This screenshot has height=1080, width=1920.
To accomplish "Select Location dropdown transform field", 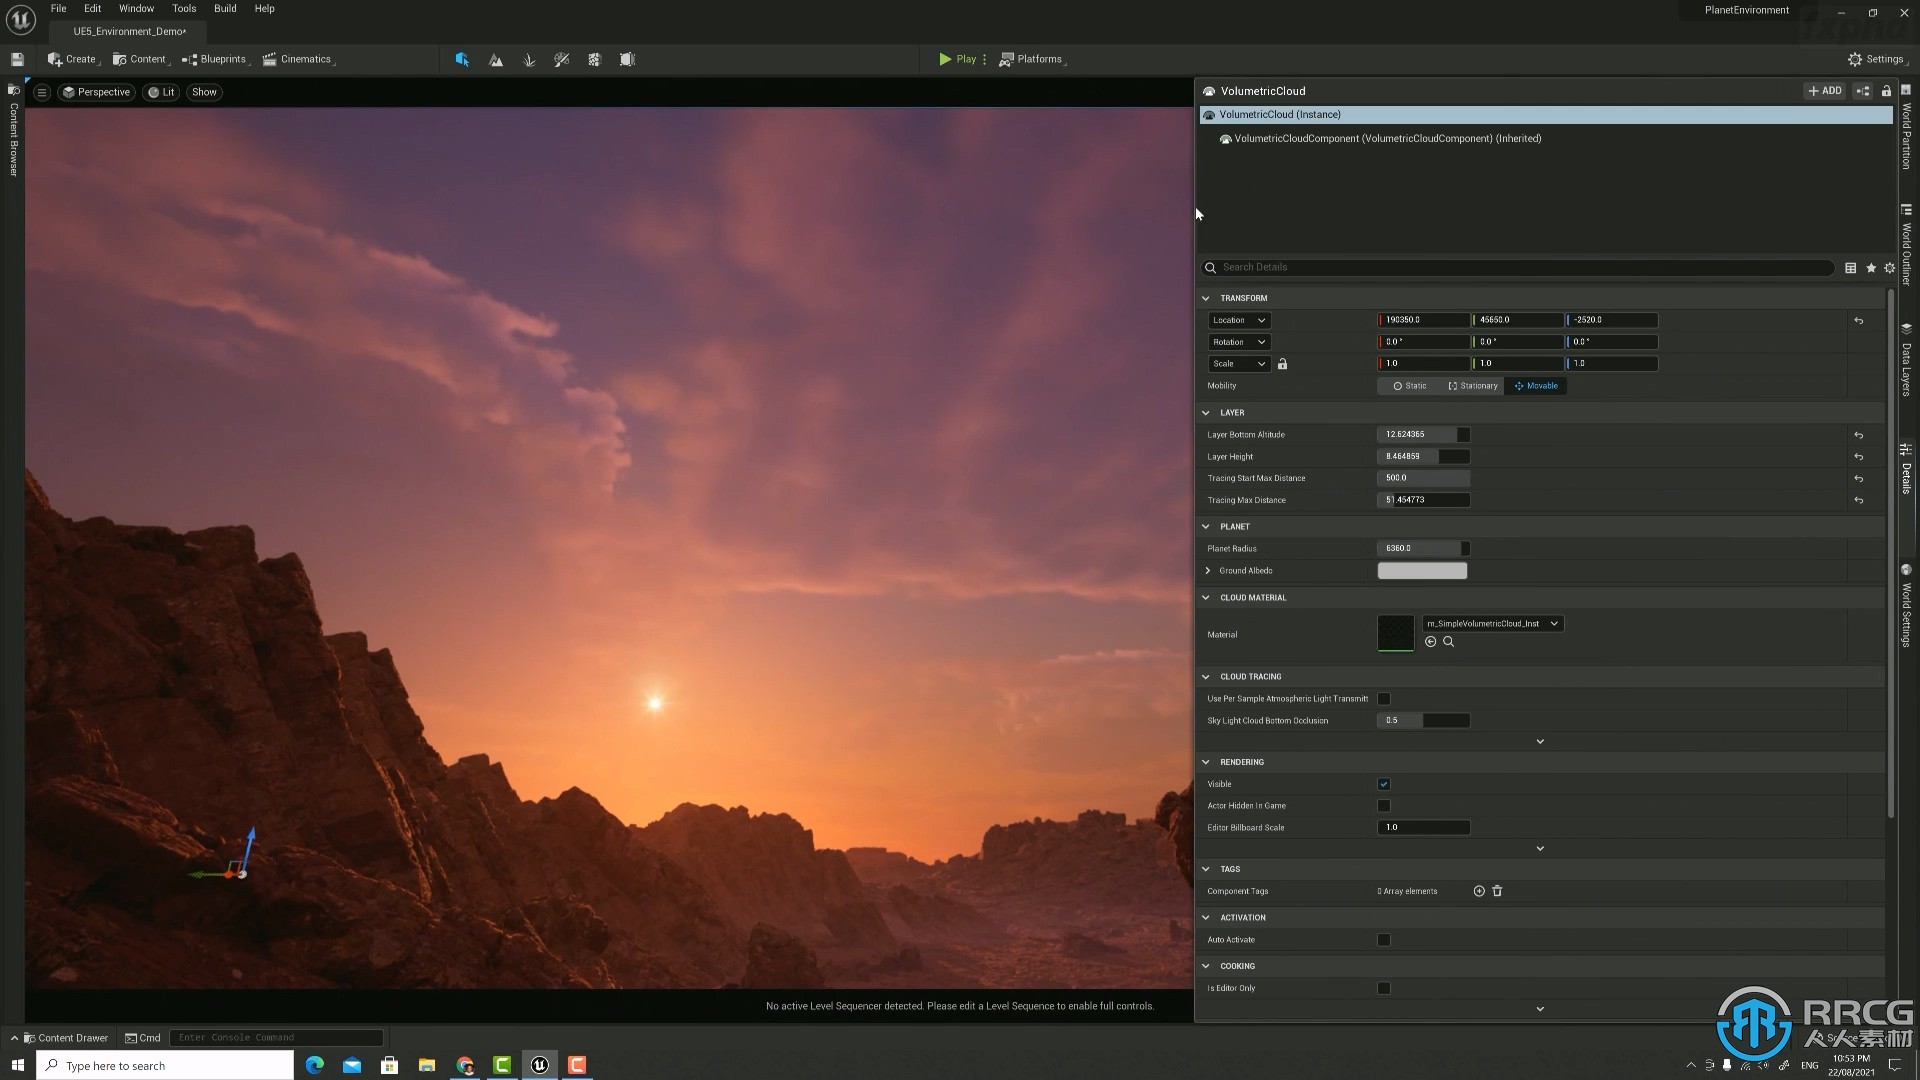I will click(x=1237, y=319).
